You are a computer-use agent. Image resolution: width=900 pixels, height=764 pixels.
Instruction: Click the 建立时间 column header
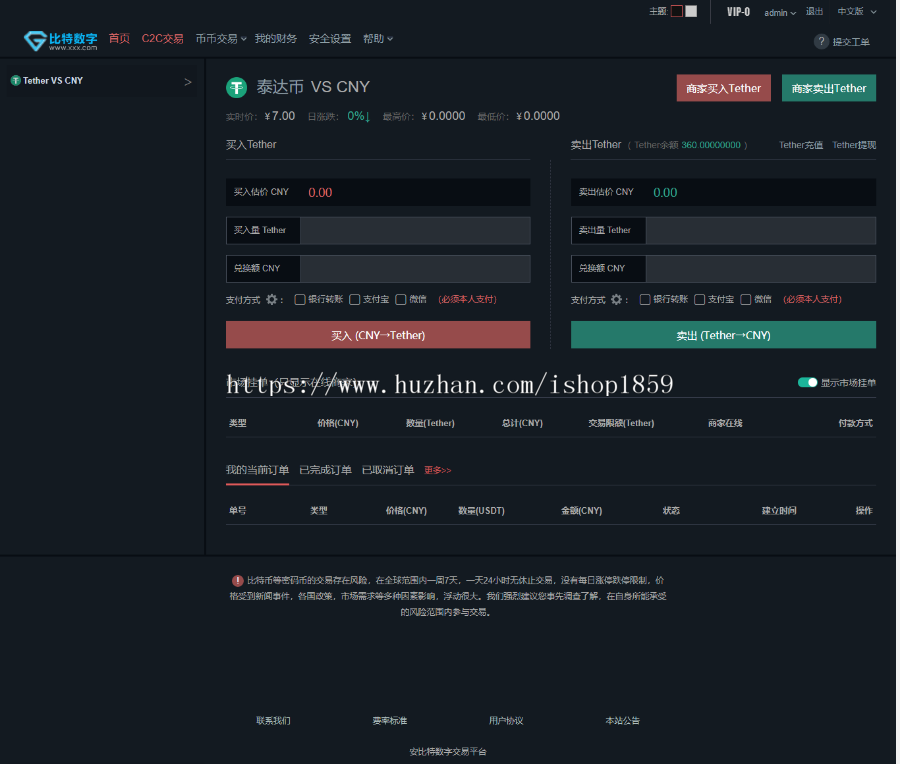[779, 510]
